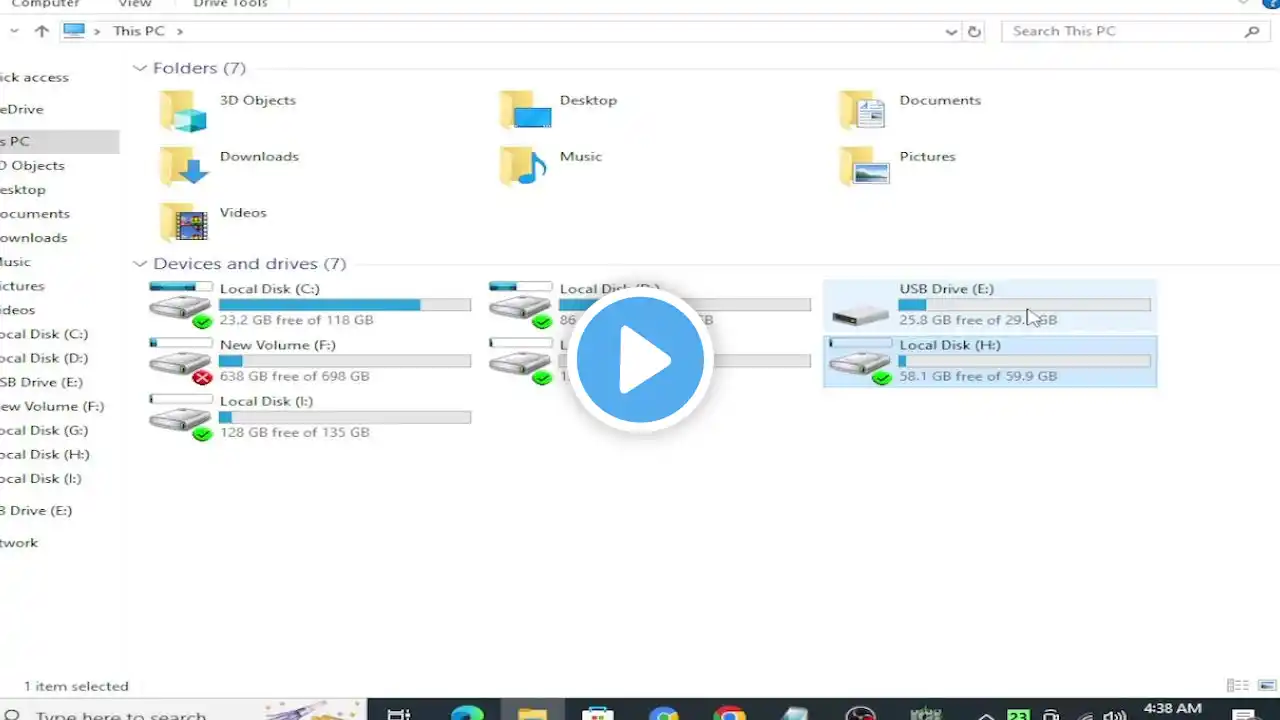Open OneDrive in the navigation pane
1280x720 pixels.
(22, 109)
